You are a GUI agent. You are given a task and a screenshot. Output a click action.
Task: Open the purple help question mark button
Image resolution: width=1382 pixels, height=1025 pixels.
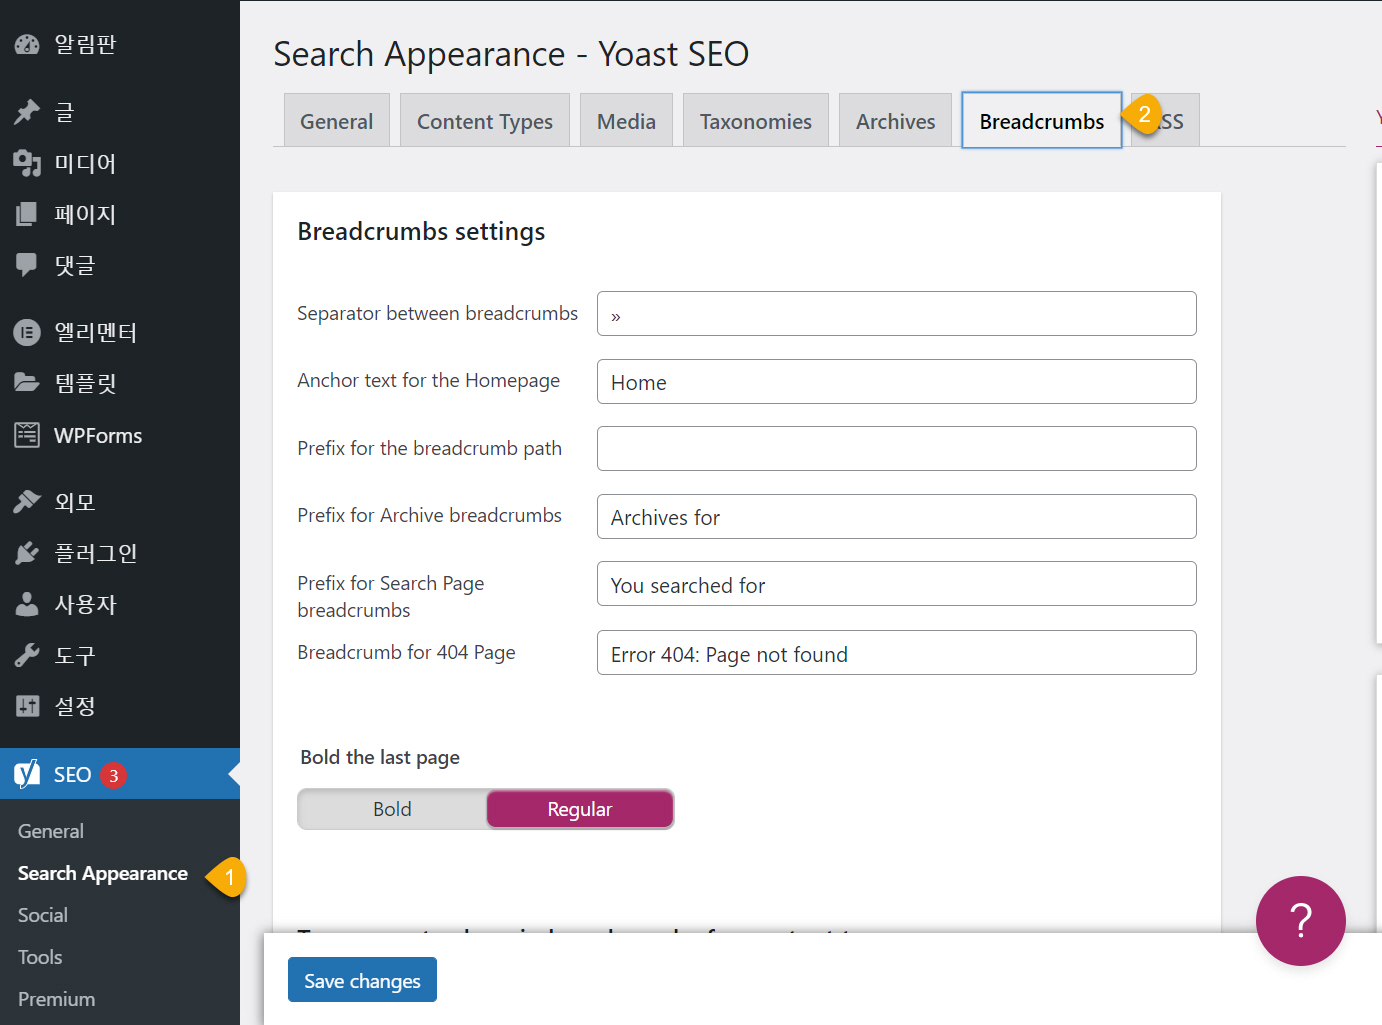[x=1301, y=921]
